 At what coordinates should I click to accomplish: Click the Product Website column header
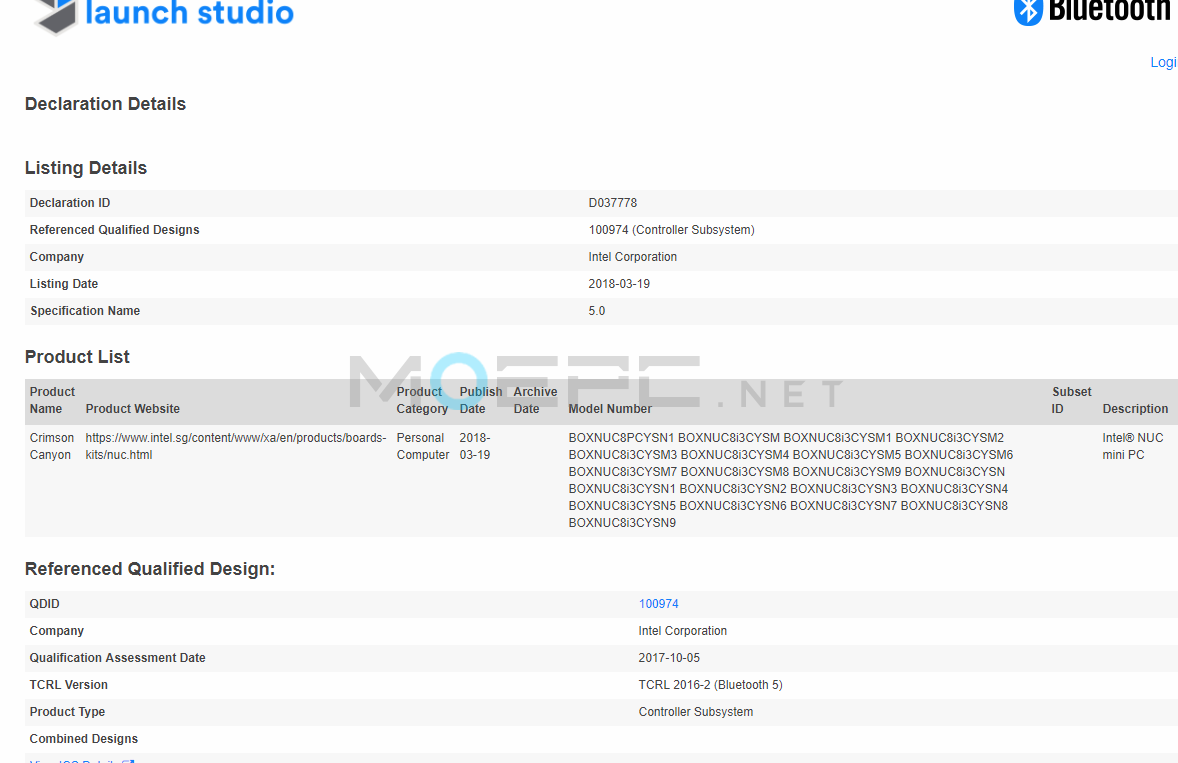[133, 409]
